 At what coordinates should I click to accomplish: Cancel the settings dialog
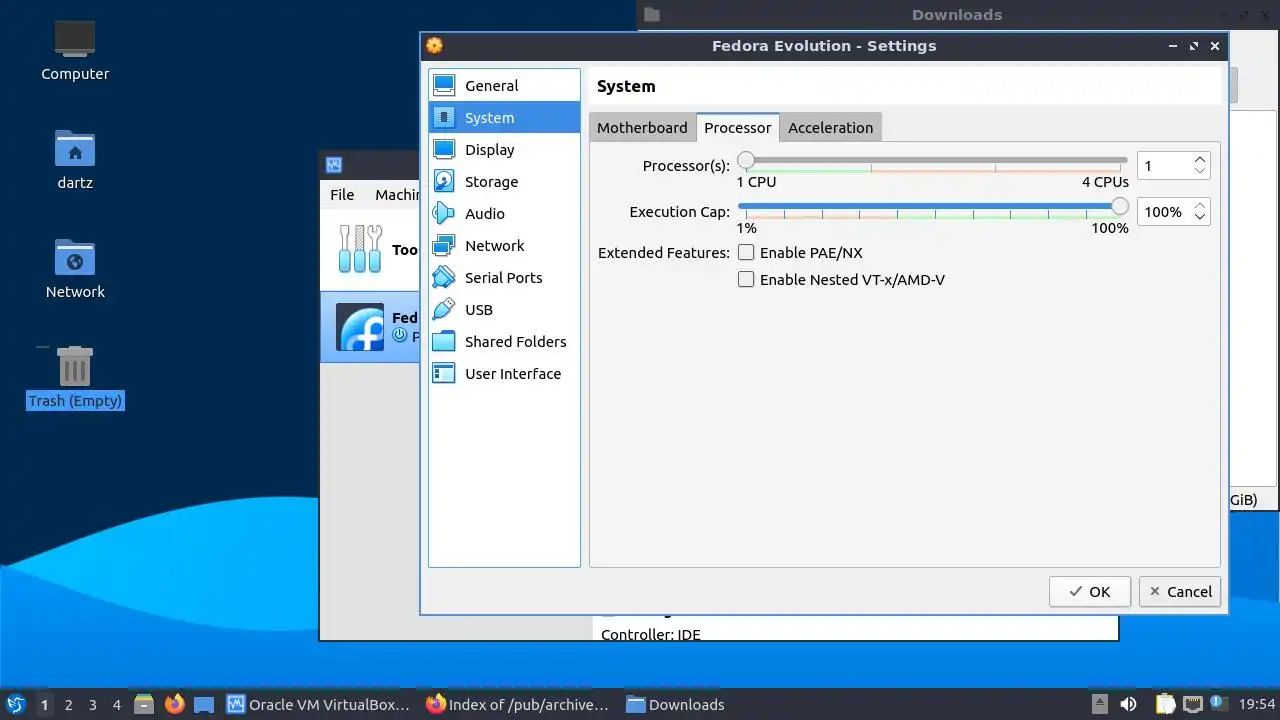pyautogui.click(x=1180, y=591)
